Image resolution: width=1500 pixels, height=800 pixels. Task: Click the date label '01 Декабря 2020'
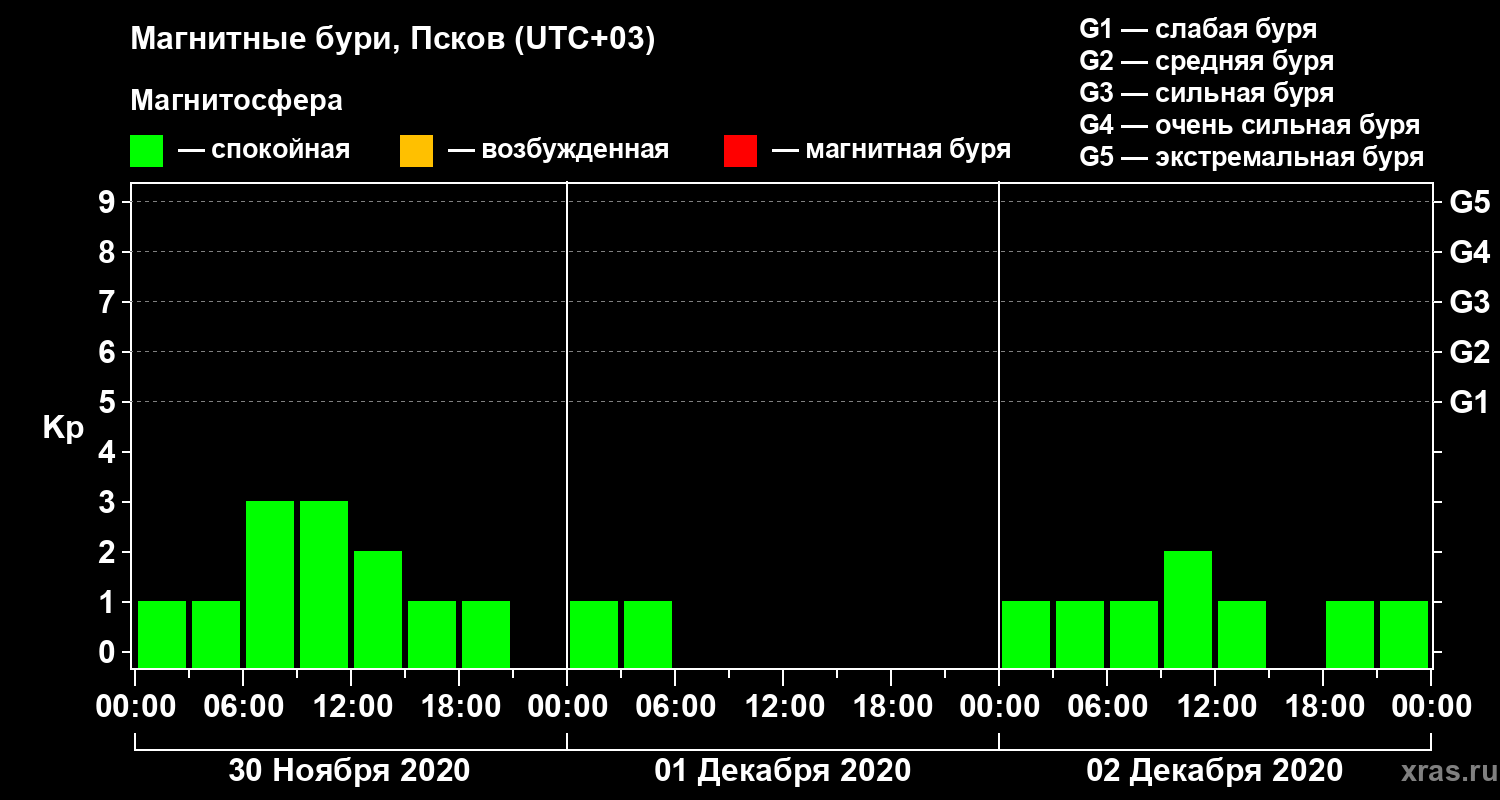point(783,771)
